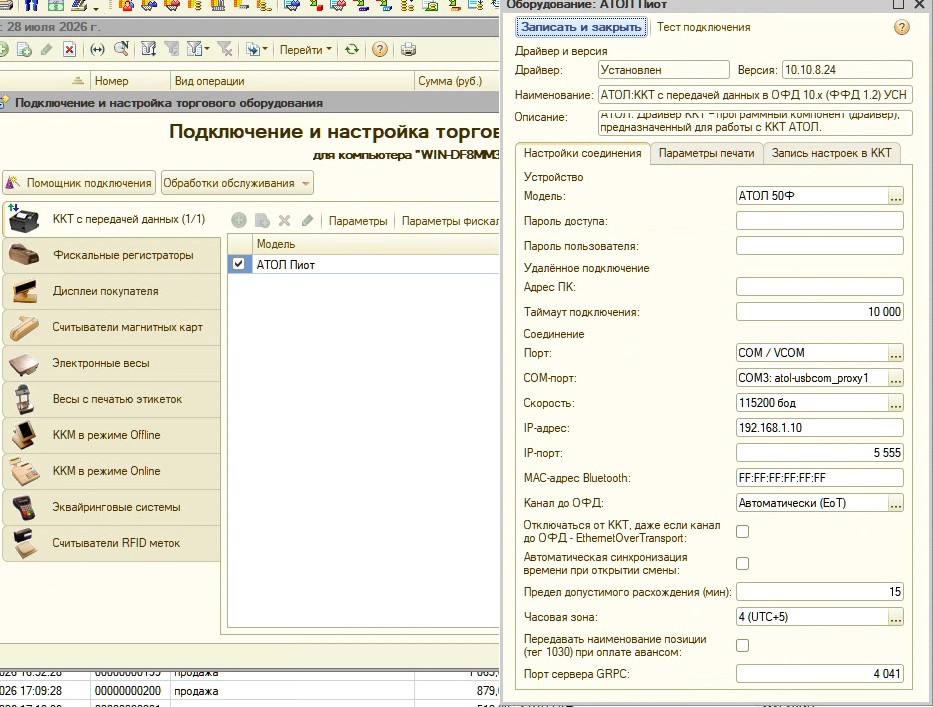Viewport: 933px width, 707px height.
Task: Click the clear filter icon with X
Action: [225, 49]
